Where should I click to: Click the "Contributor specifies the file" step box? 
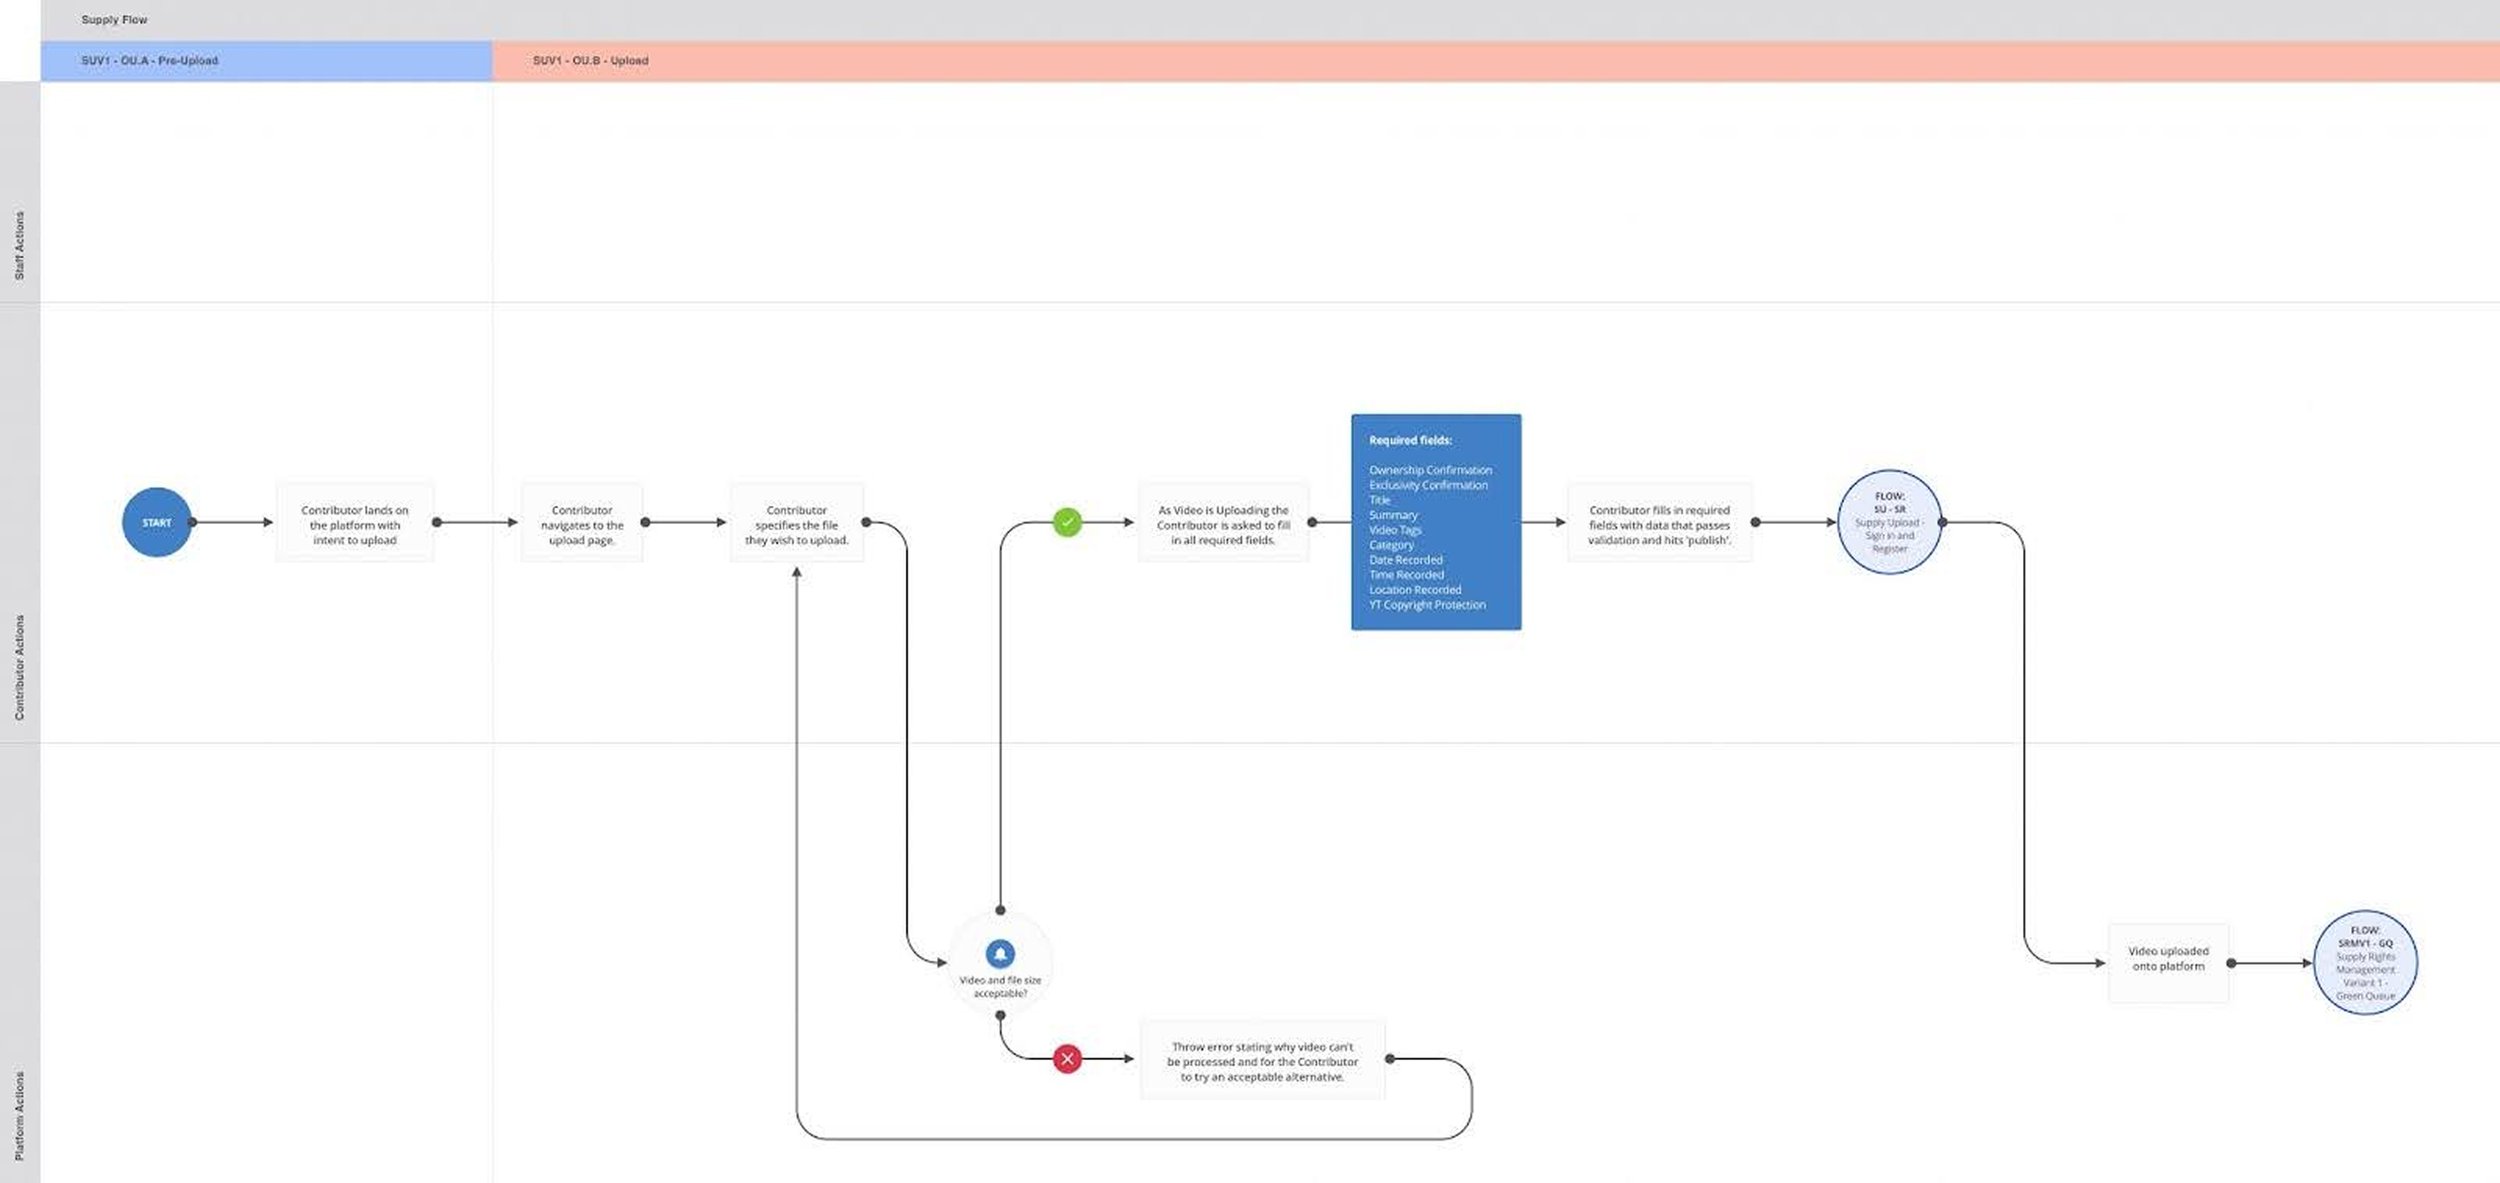(797, 524)
